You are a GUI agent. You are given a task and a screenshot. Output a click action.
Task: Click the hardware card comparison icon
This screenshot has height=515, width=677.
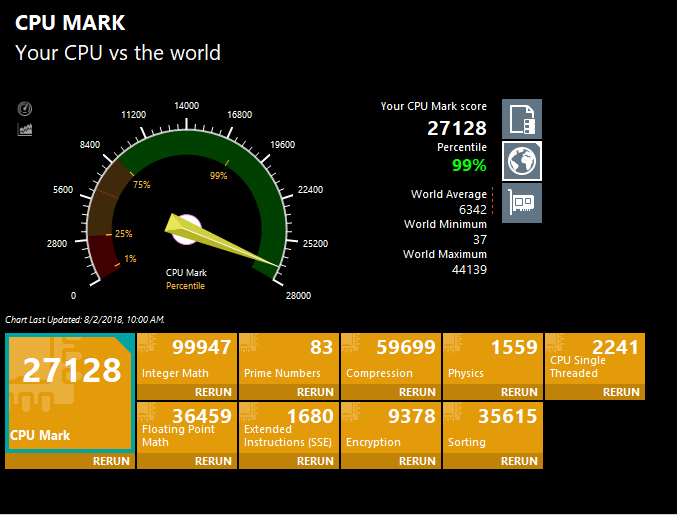coord(521,202)
